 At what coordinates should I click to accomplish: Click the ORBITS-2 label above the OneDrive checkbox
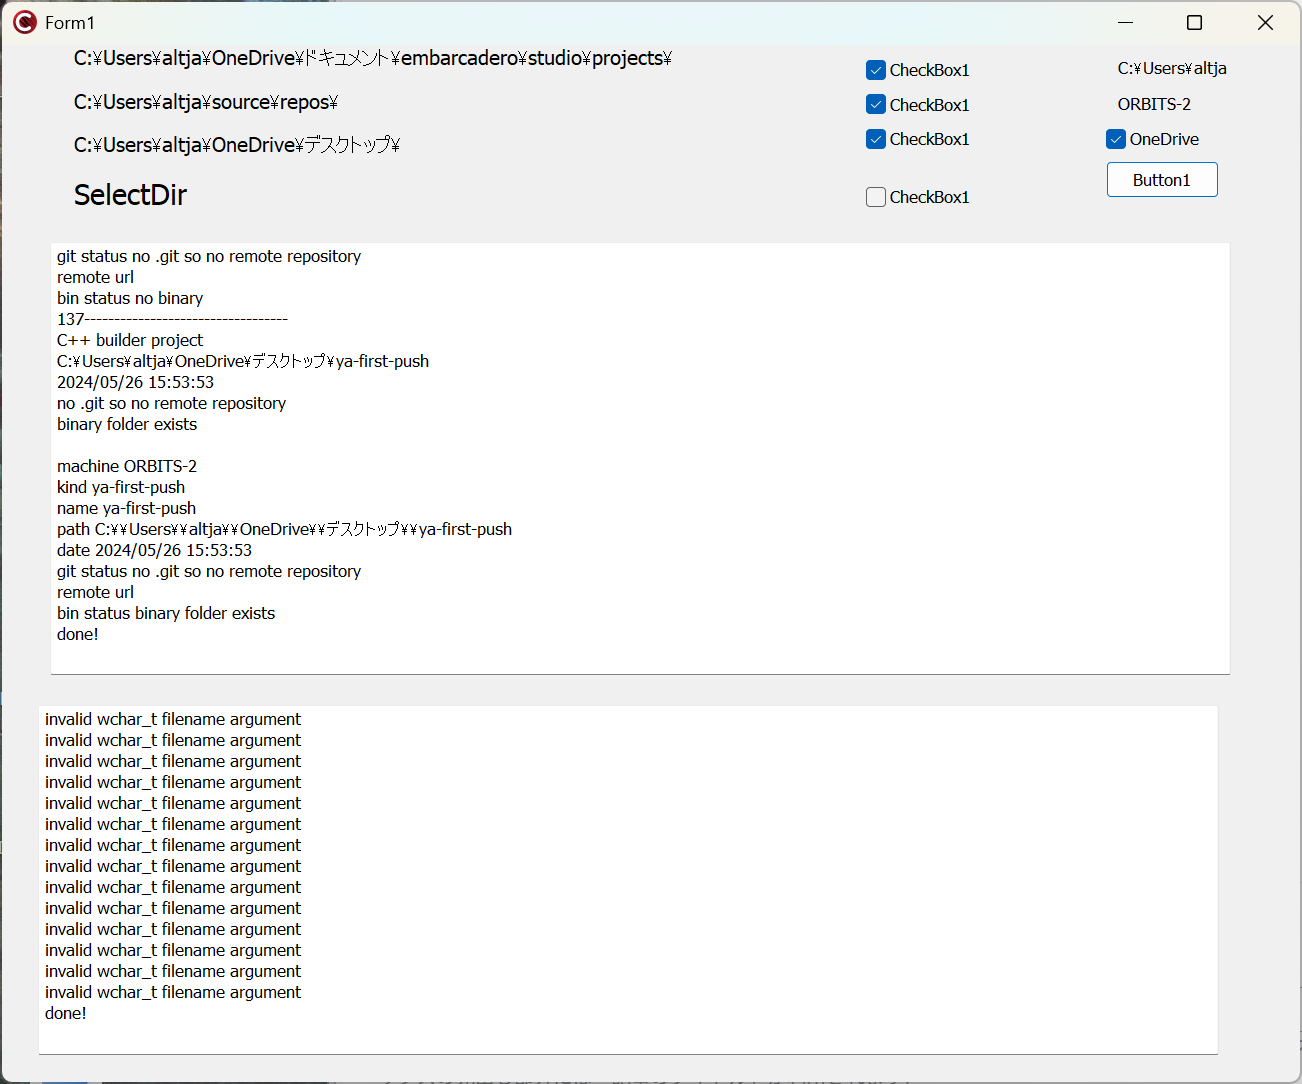point(1153,104)
